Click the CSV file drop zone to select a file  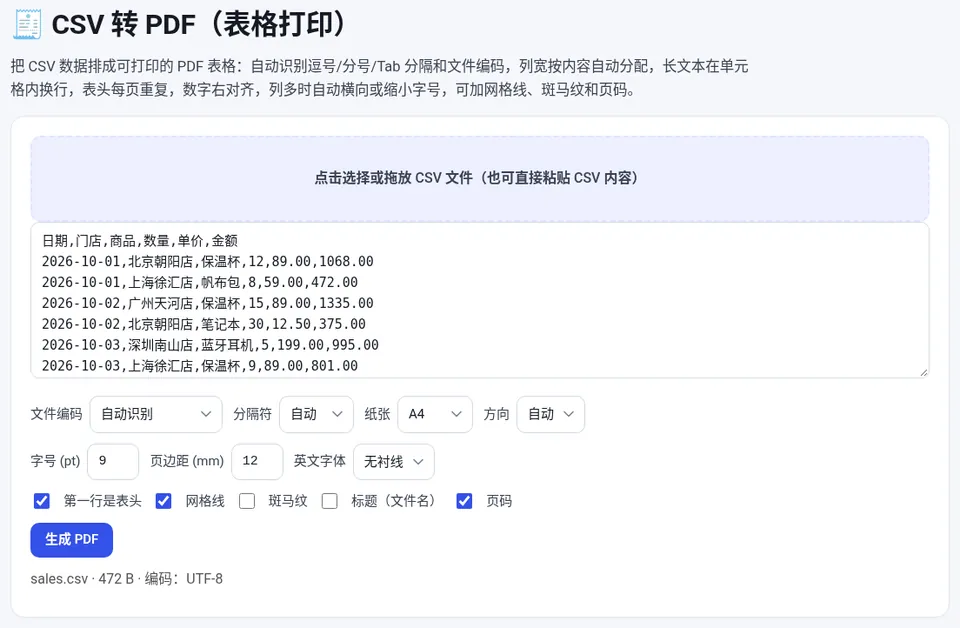479,178
